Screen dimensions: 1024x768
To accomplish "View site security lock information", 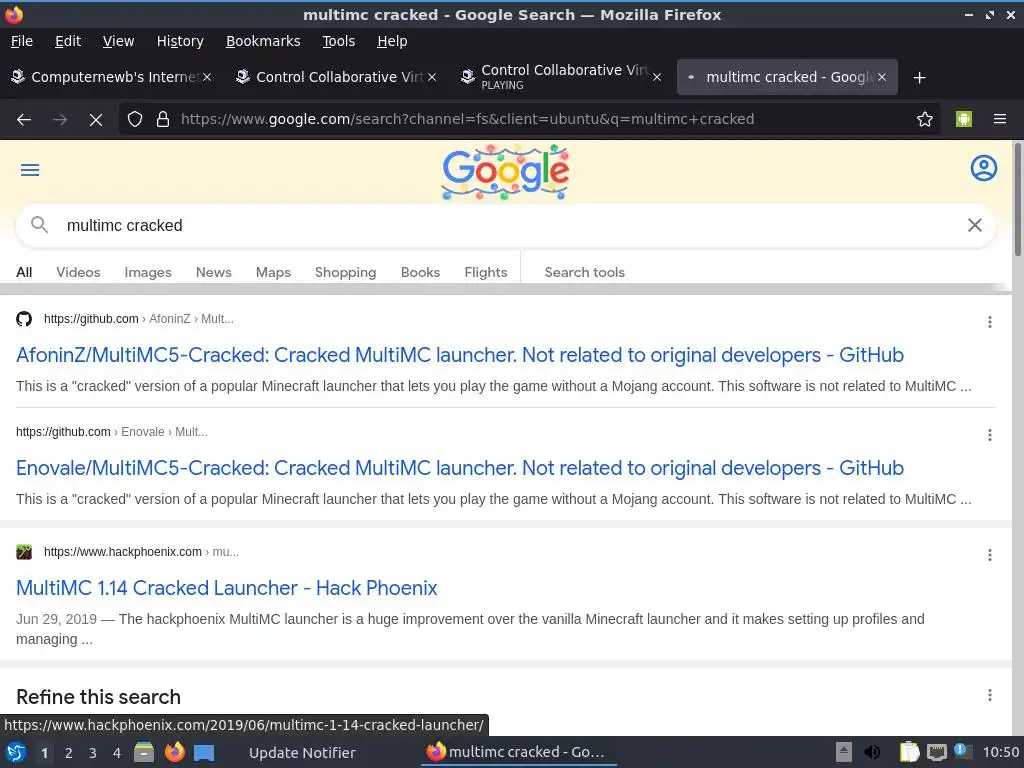I will pyautogui.click(x=163, y=119).
